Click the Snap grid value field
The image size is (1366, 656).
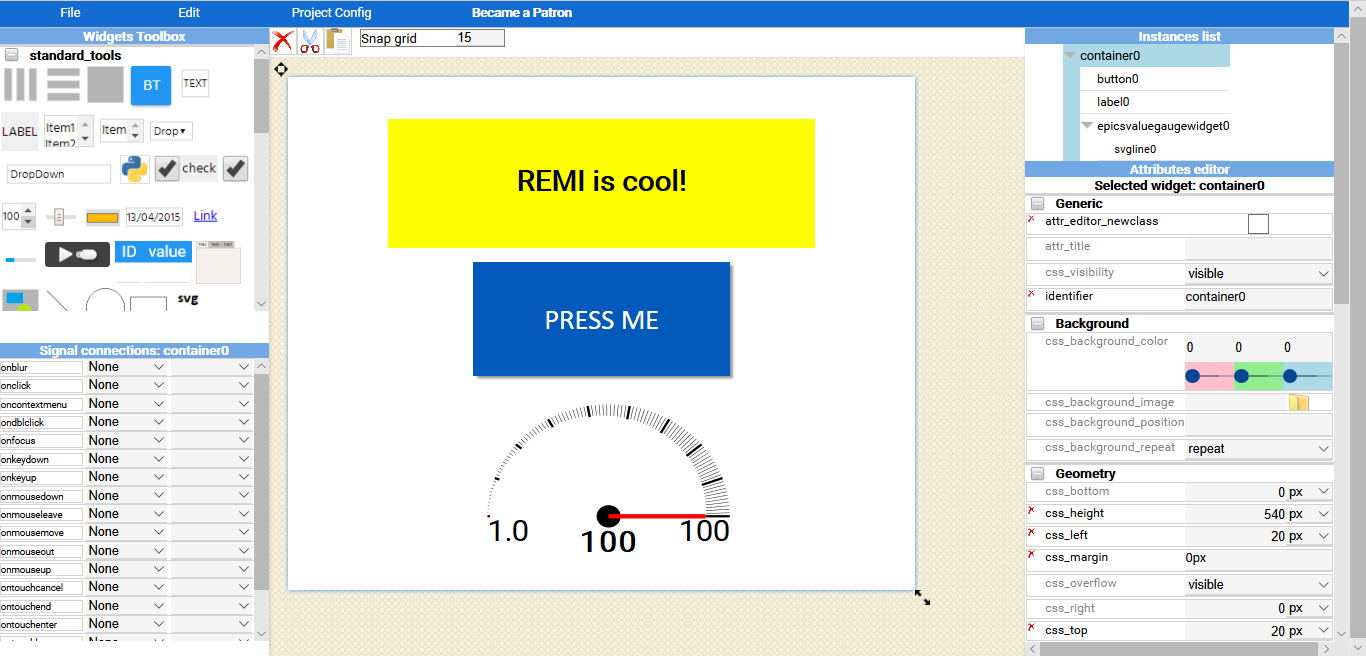coord(480,38)
